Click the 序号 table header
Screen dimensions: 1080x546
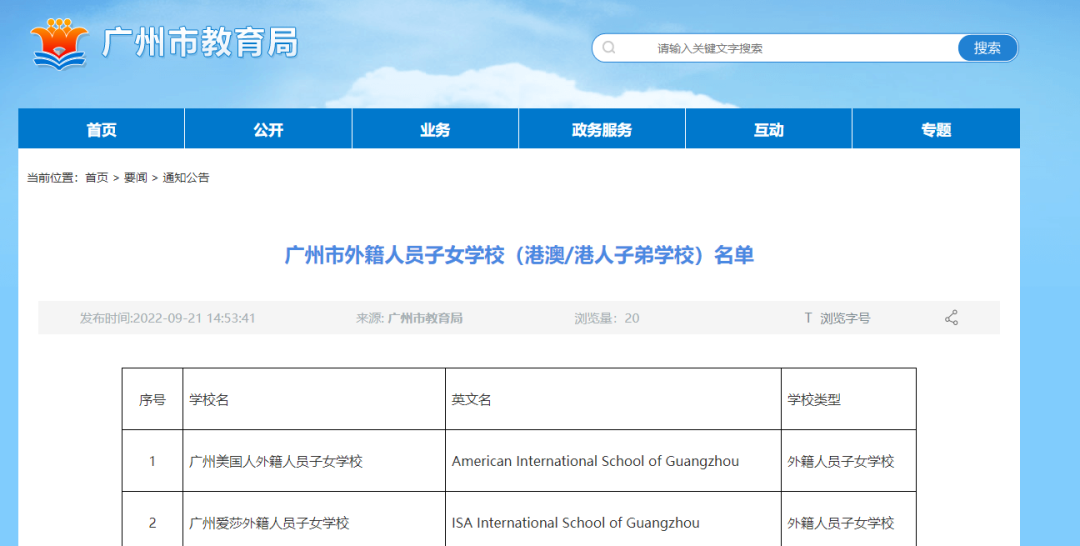coord(152,399)
